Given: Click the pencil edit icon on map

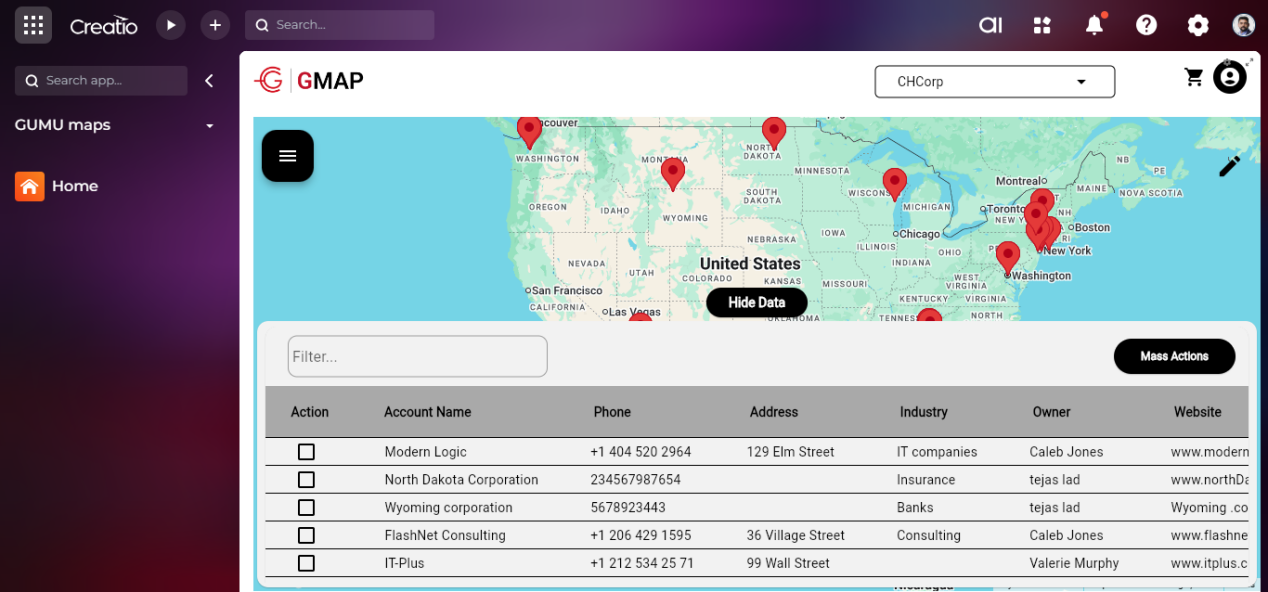Looking at the screenshot, I should [1229, 166].
